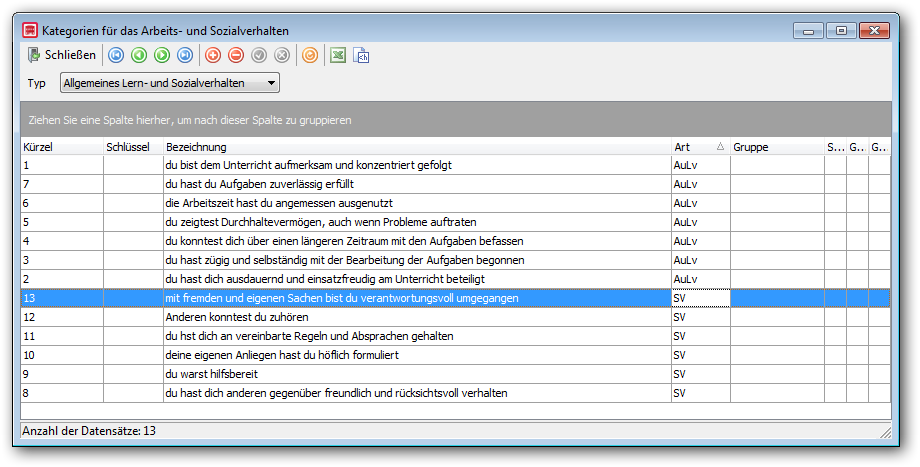920x467 pixels.
Task: Go to next record
Action: [x=162, y=55]
